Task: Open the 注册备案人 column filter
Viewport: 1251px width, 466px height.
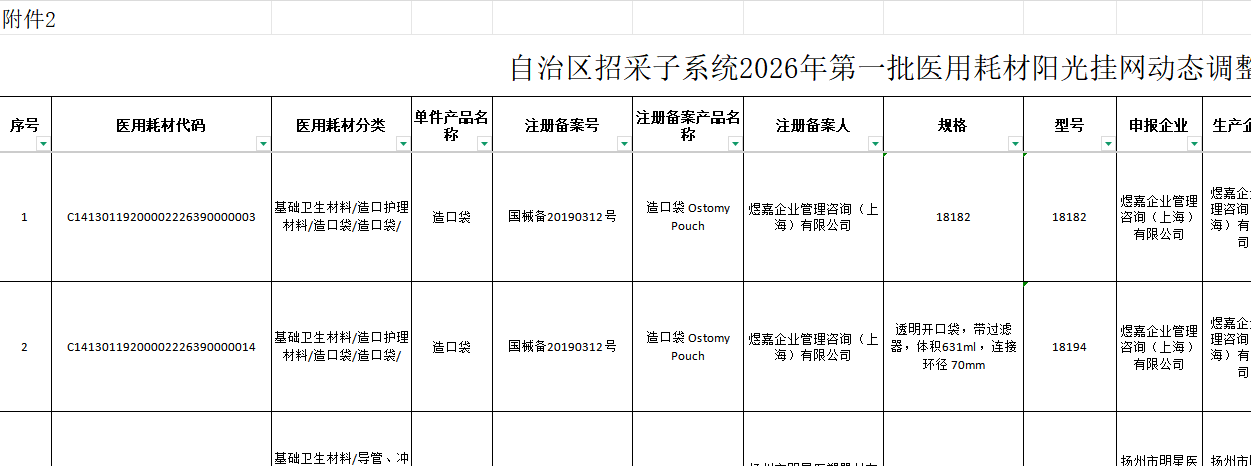Action: tap(875, 144)
